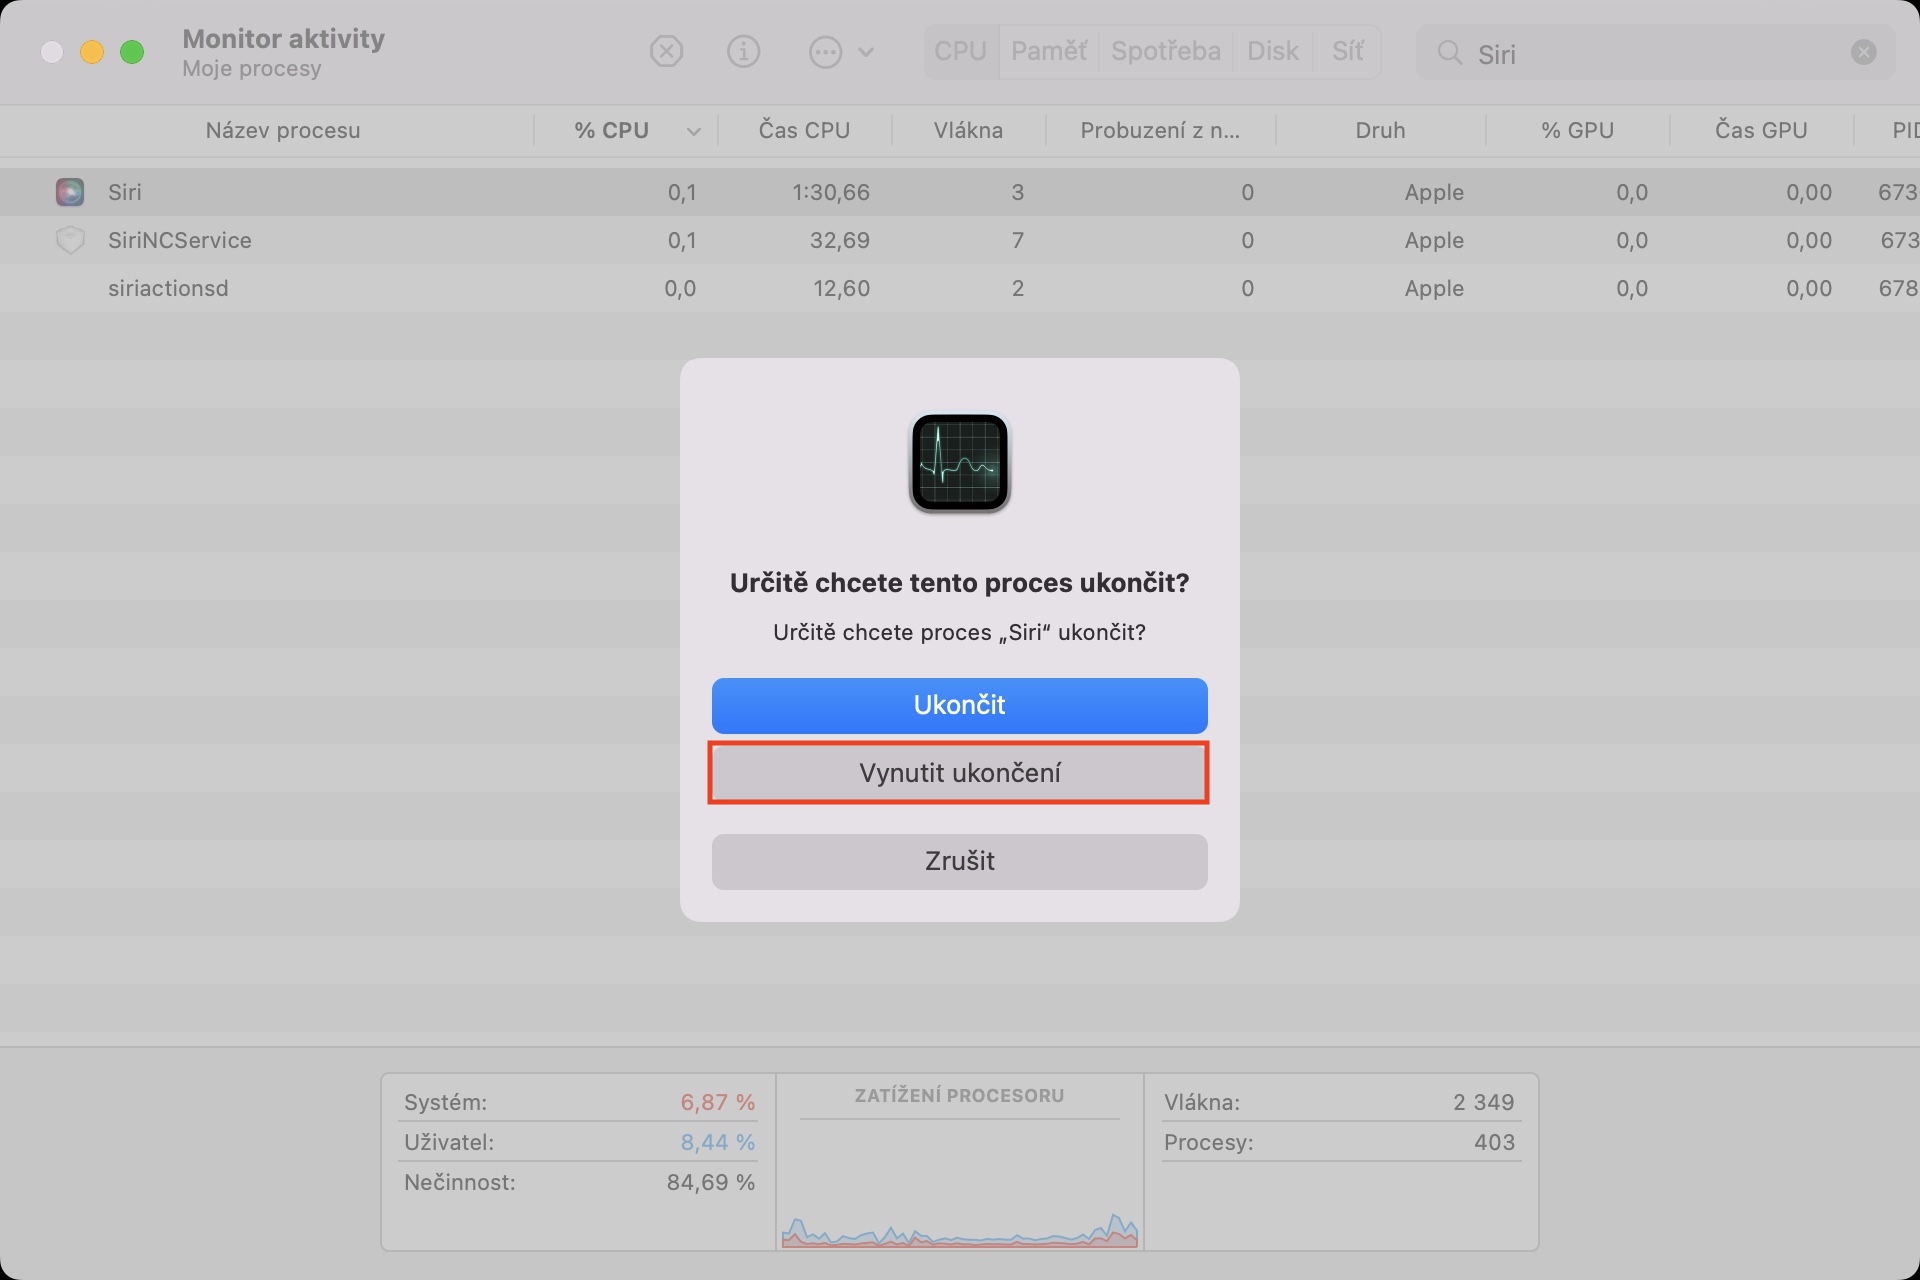
Task: Select the siriactionsd process row
Action: [x=168, y=288]
